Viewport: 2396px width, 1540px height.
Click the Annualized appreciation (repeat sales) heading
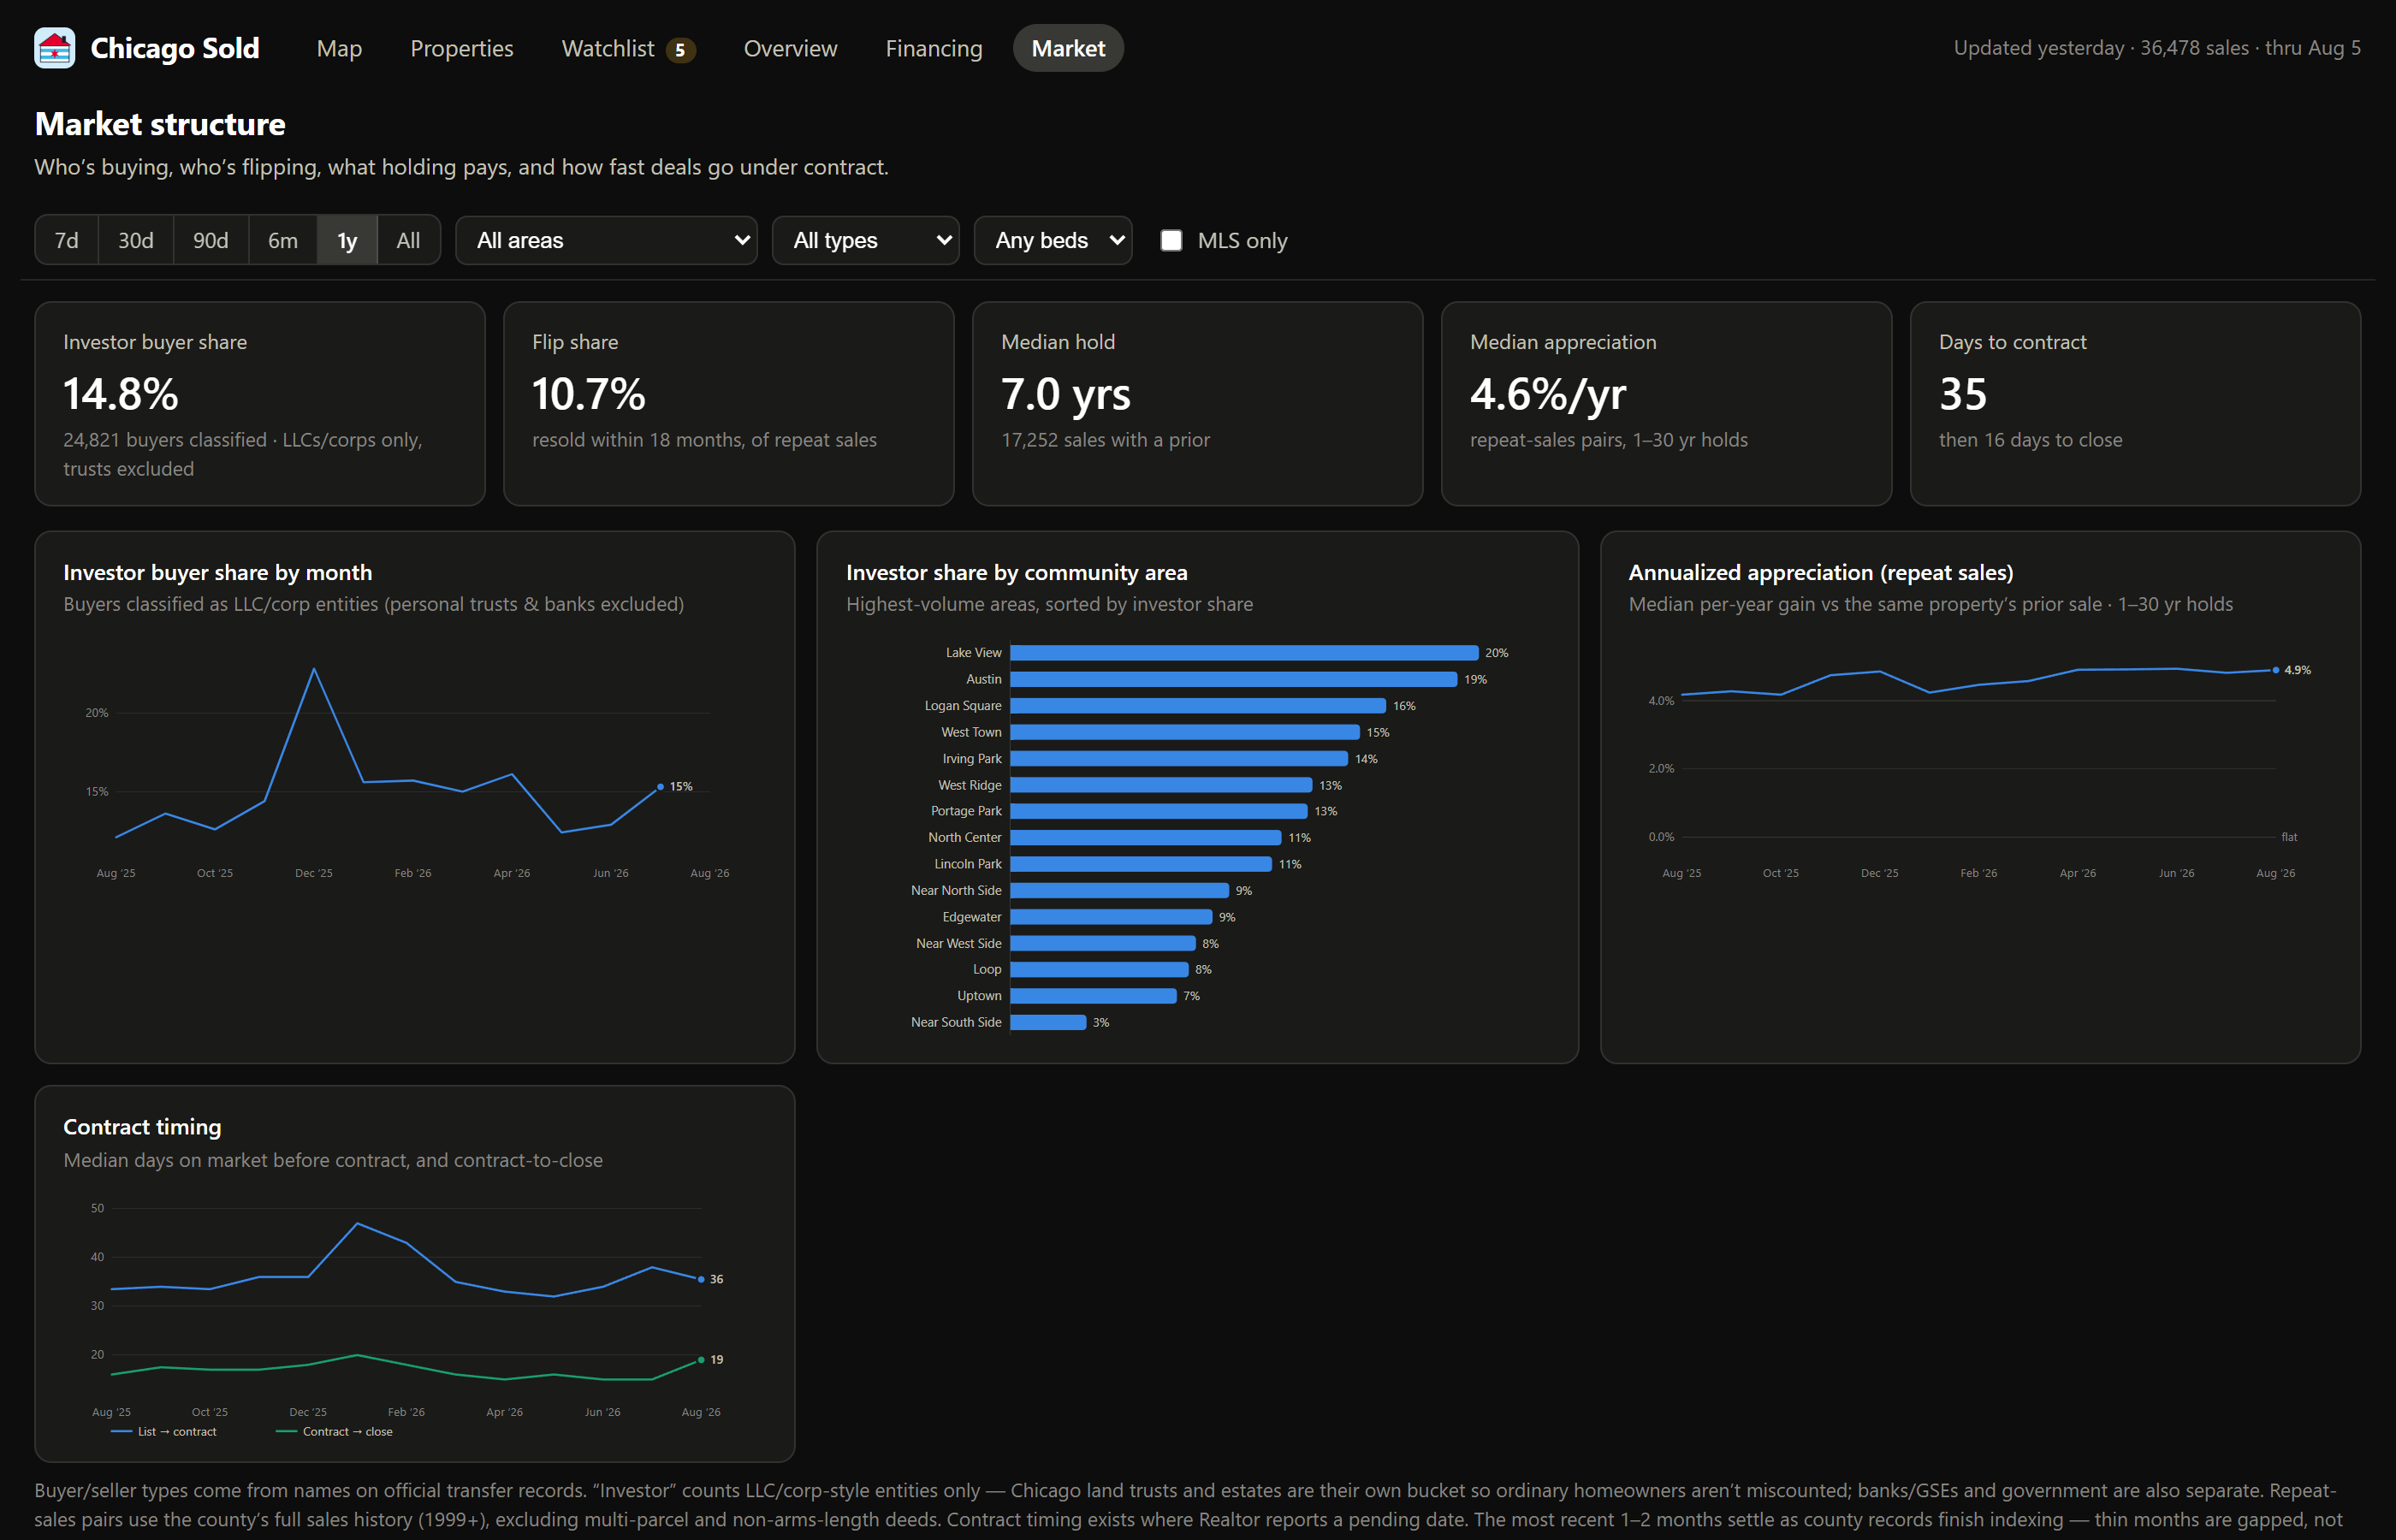click(1821, 572)
